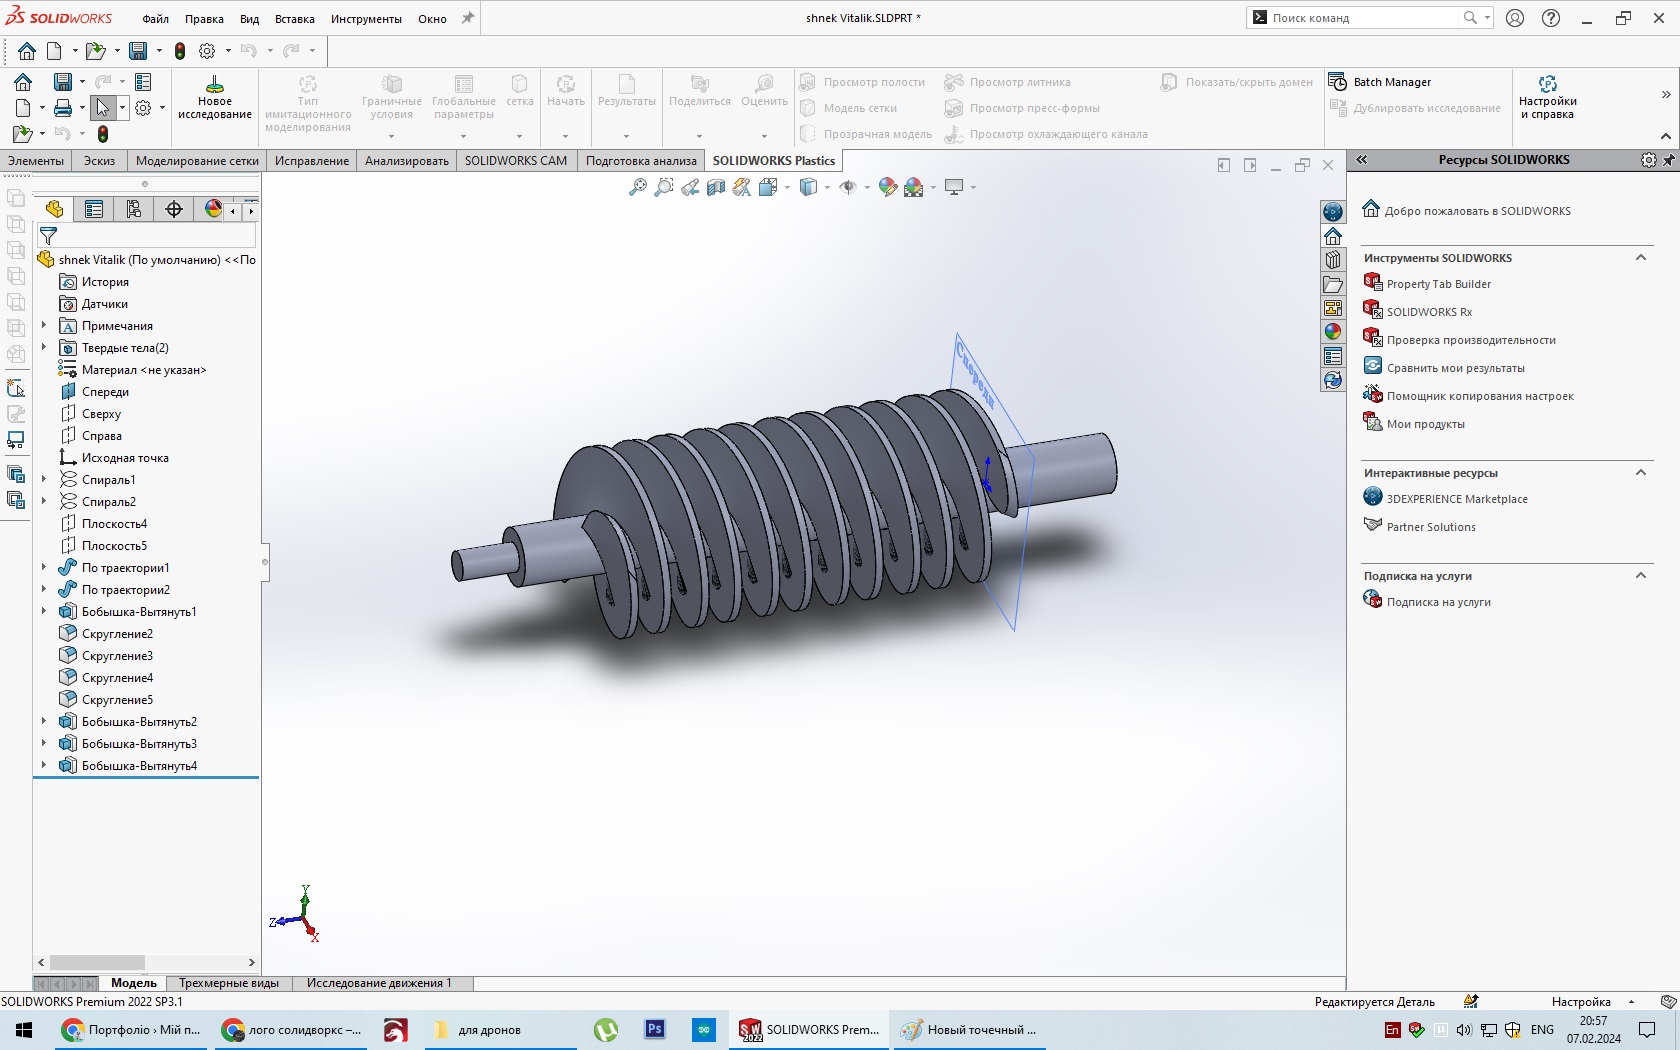Viewport: 1680px width, 1050px height.
Task: Open View Settings monitor icon
Action: tap(954, 187)
